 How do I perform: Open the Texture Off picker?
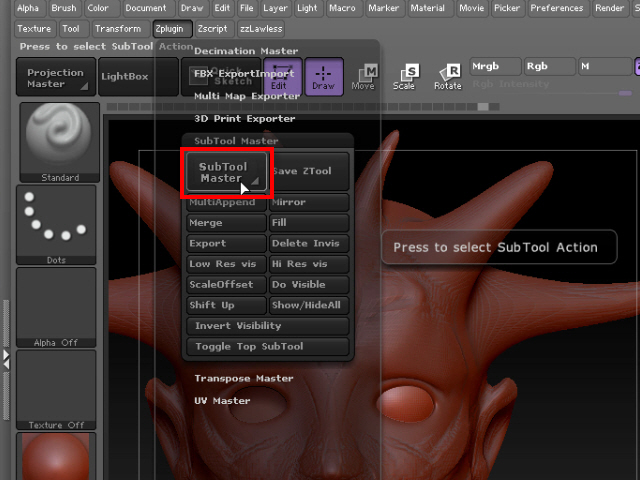coord(56,390)
